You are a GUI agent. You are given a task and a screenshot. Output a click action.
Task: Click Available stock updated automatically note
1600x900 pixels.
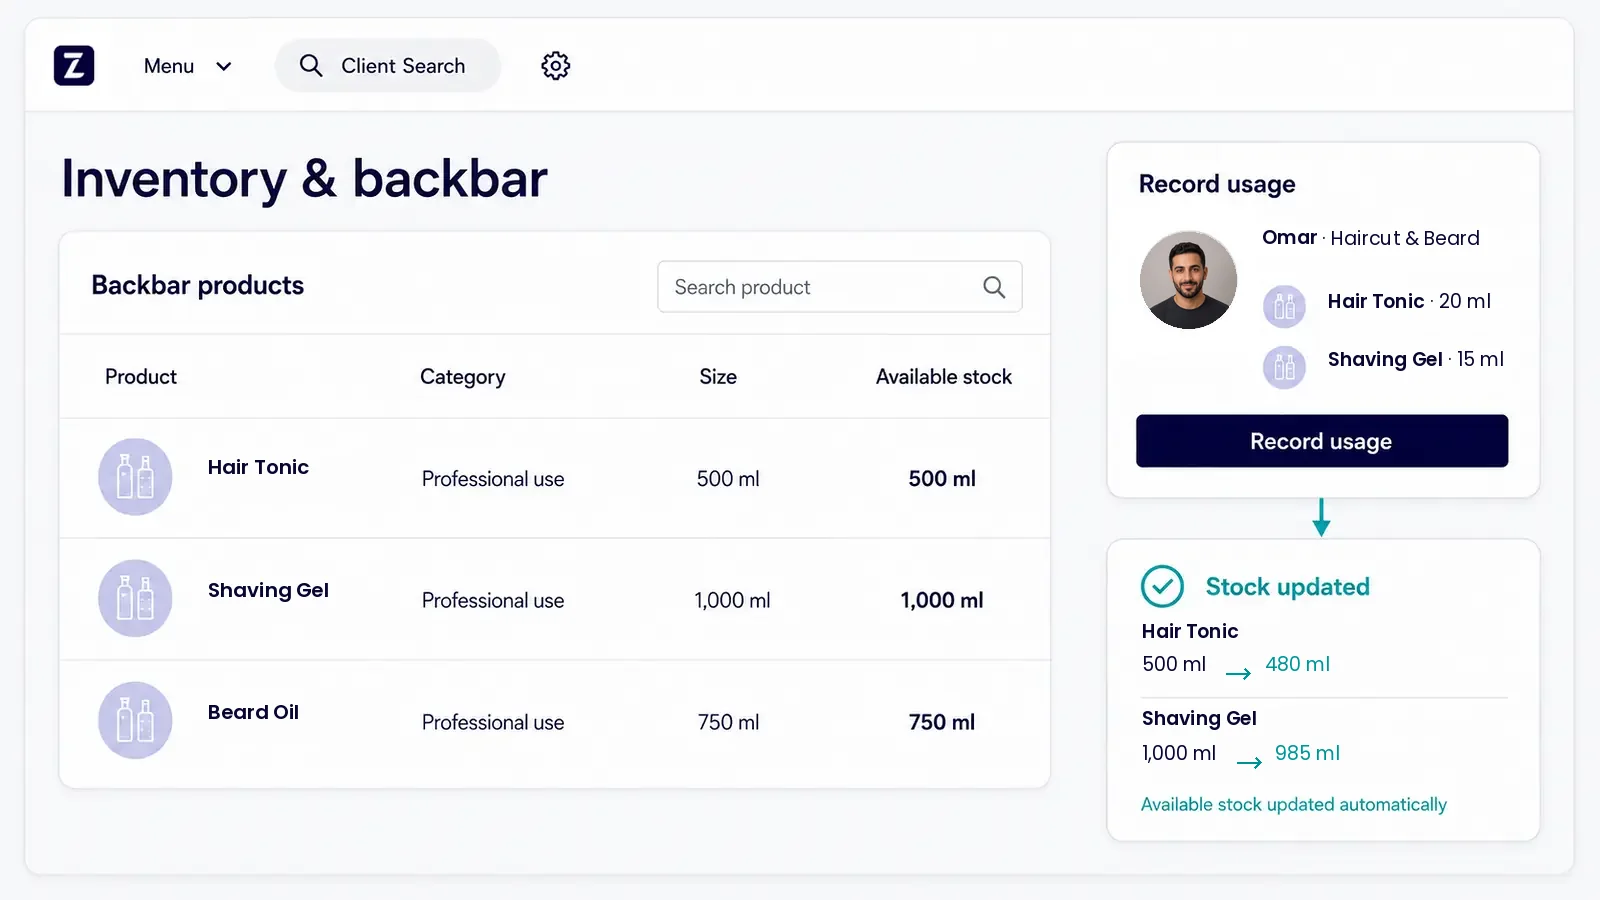point(1294,804)
